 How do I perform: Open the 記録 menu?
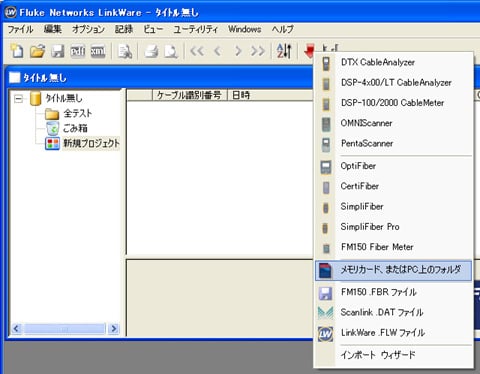pyautogui.click(x=124, y=29)
